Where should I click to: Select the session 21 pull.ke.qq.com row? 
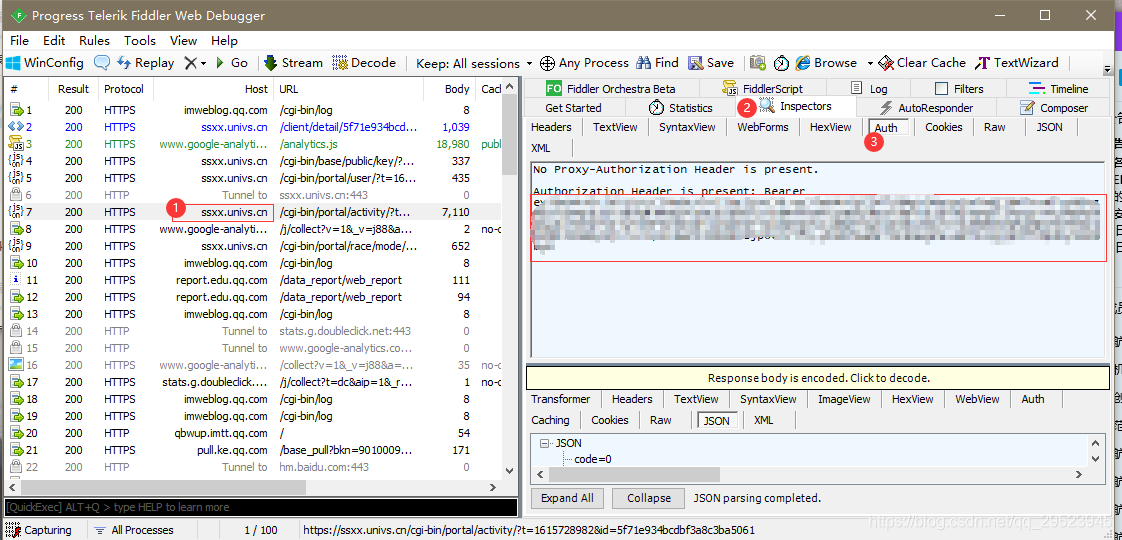[x=254, y=451]
